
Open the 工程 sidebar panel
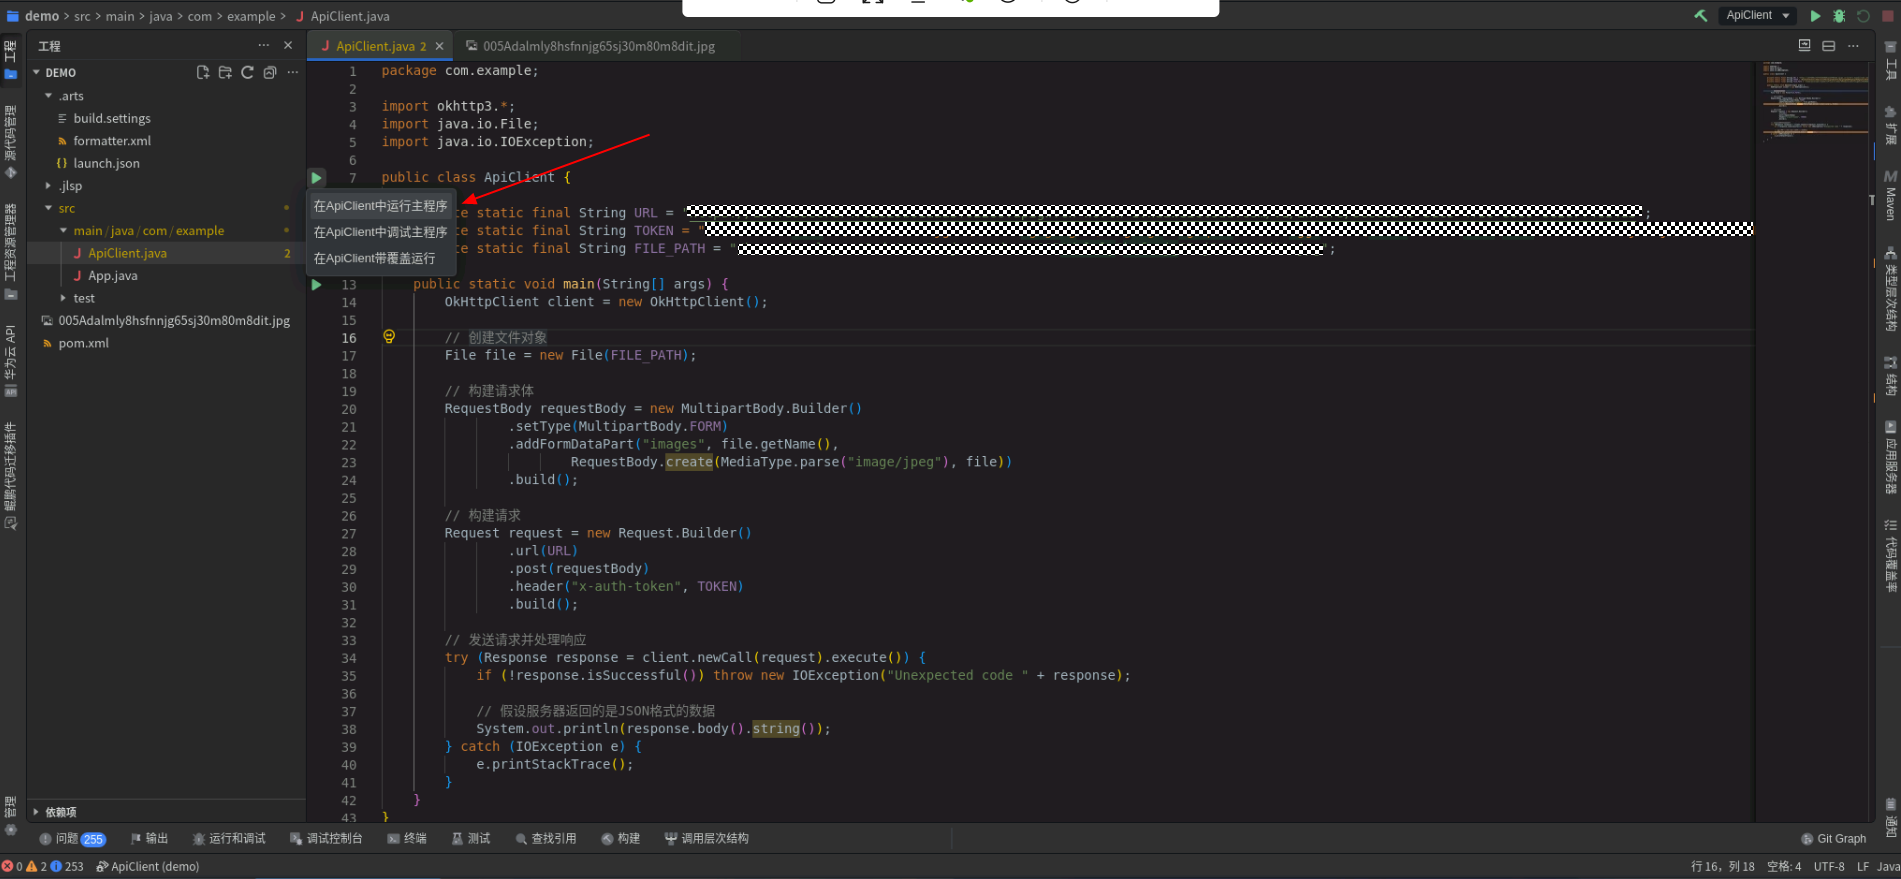pyautogui.click(x=11, y=59)
